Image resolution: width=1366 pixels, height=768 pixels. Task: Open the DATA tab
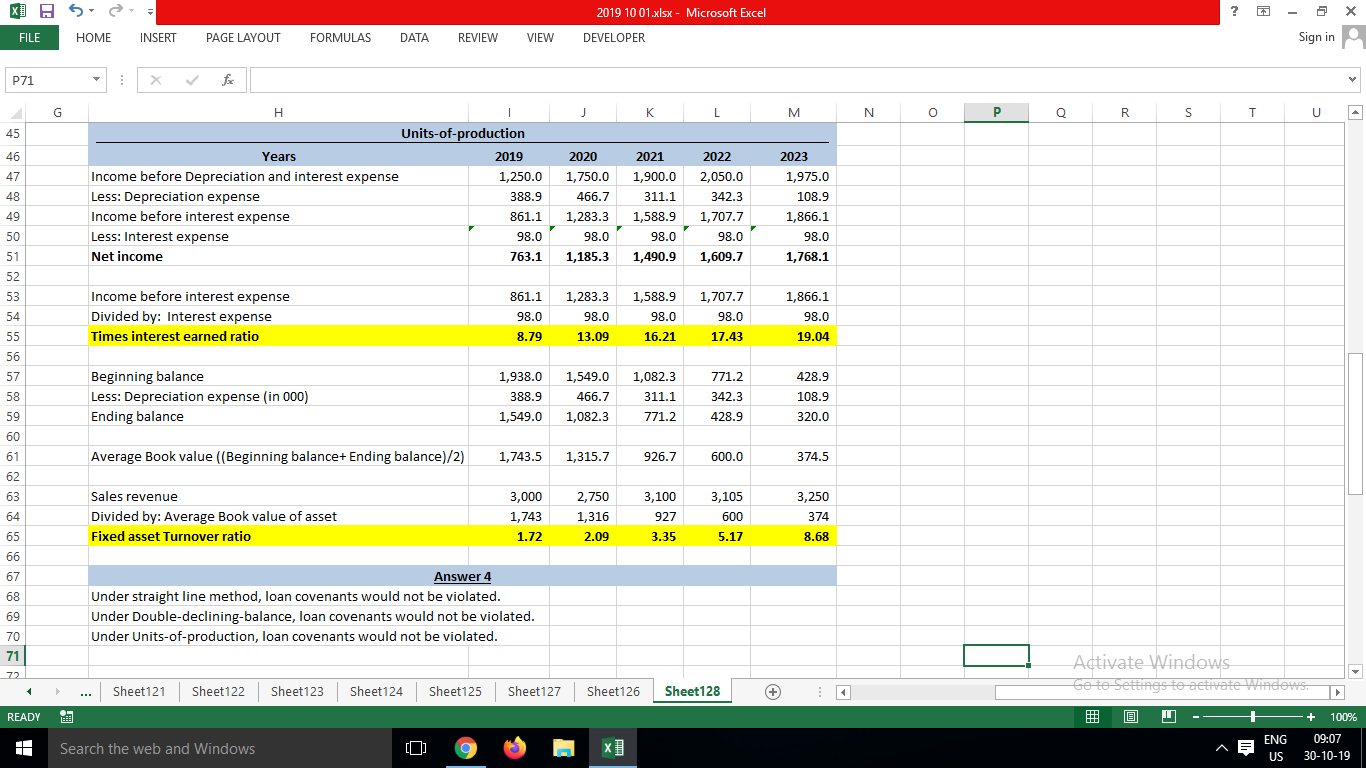tap(414, 37)
